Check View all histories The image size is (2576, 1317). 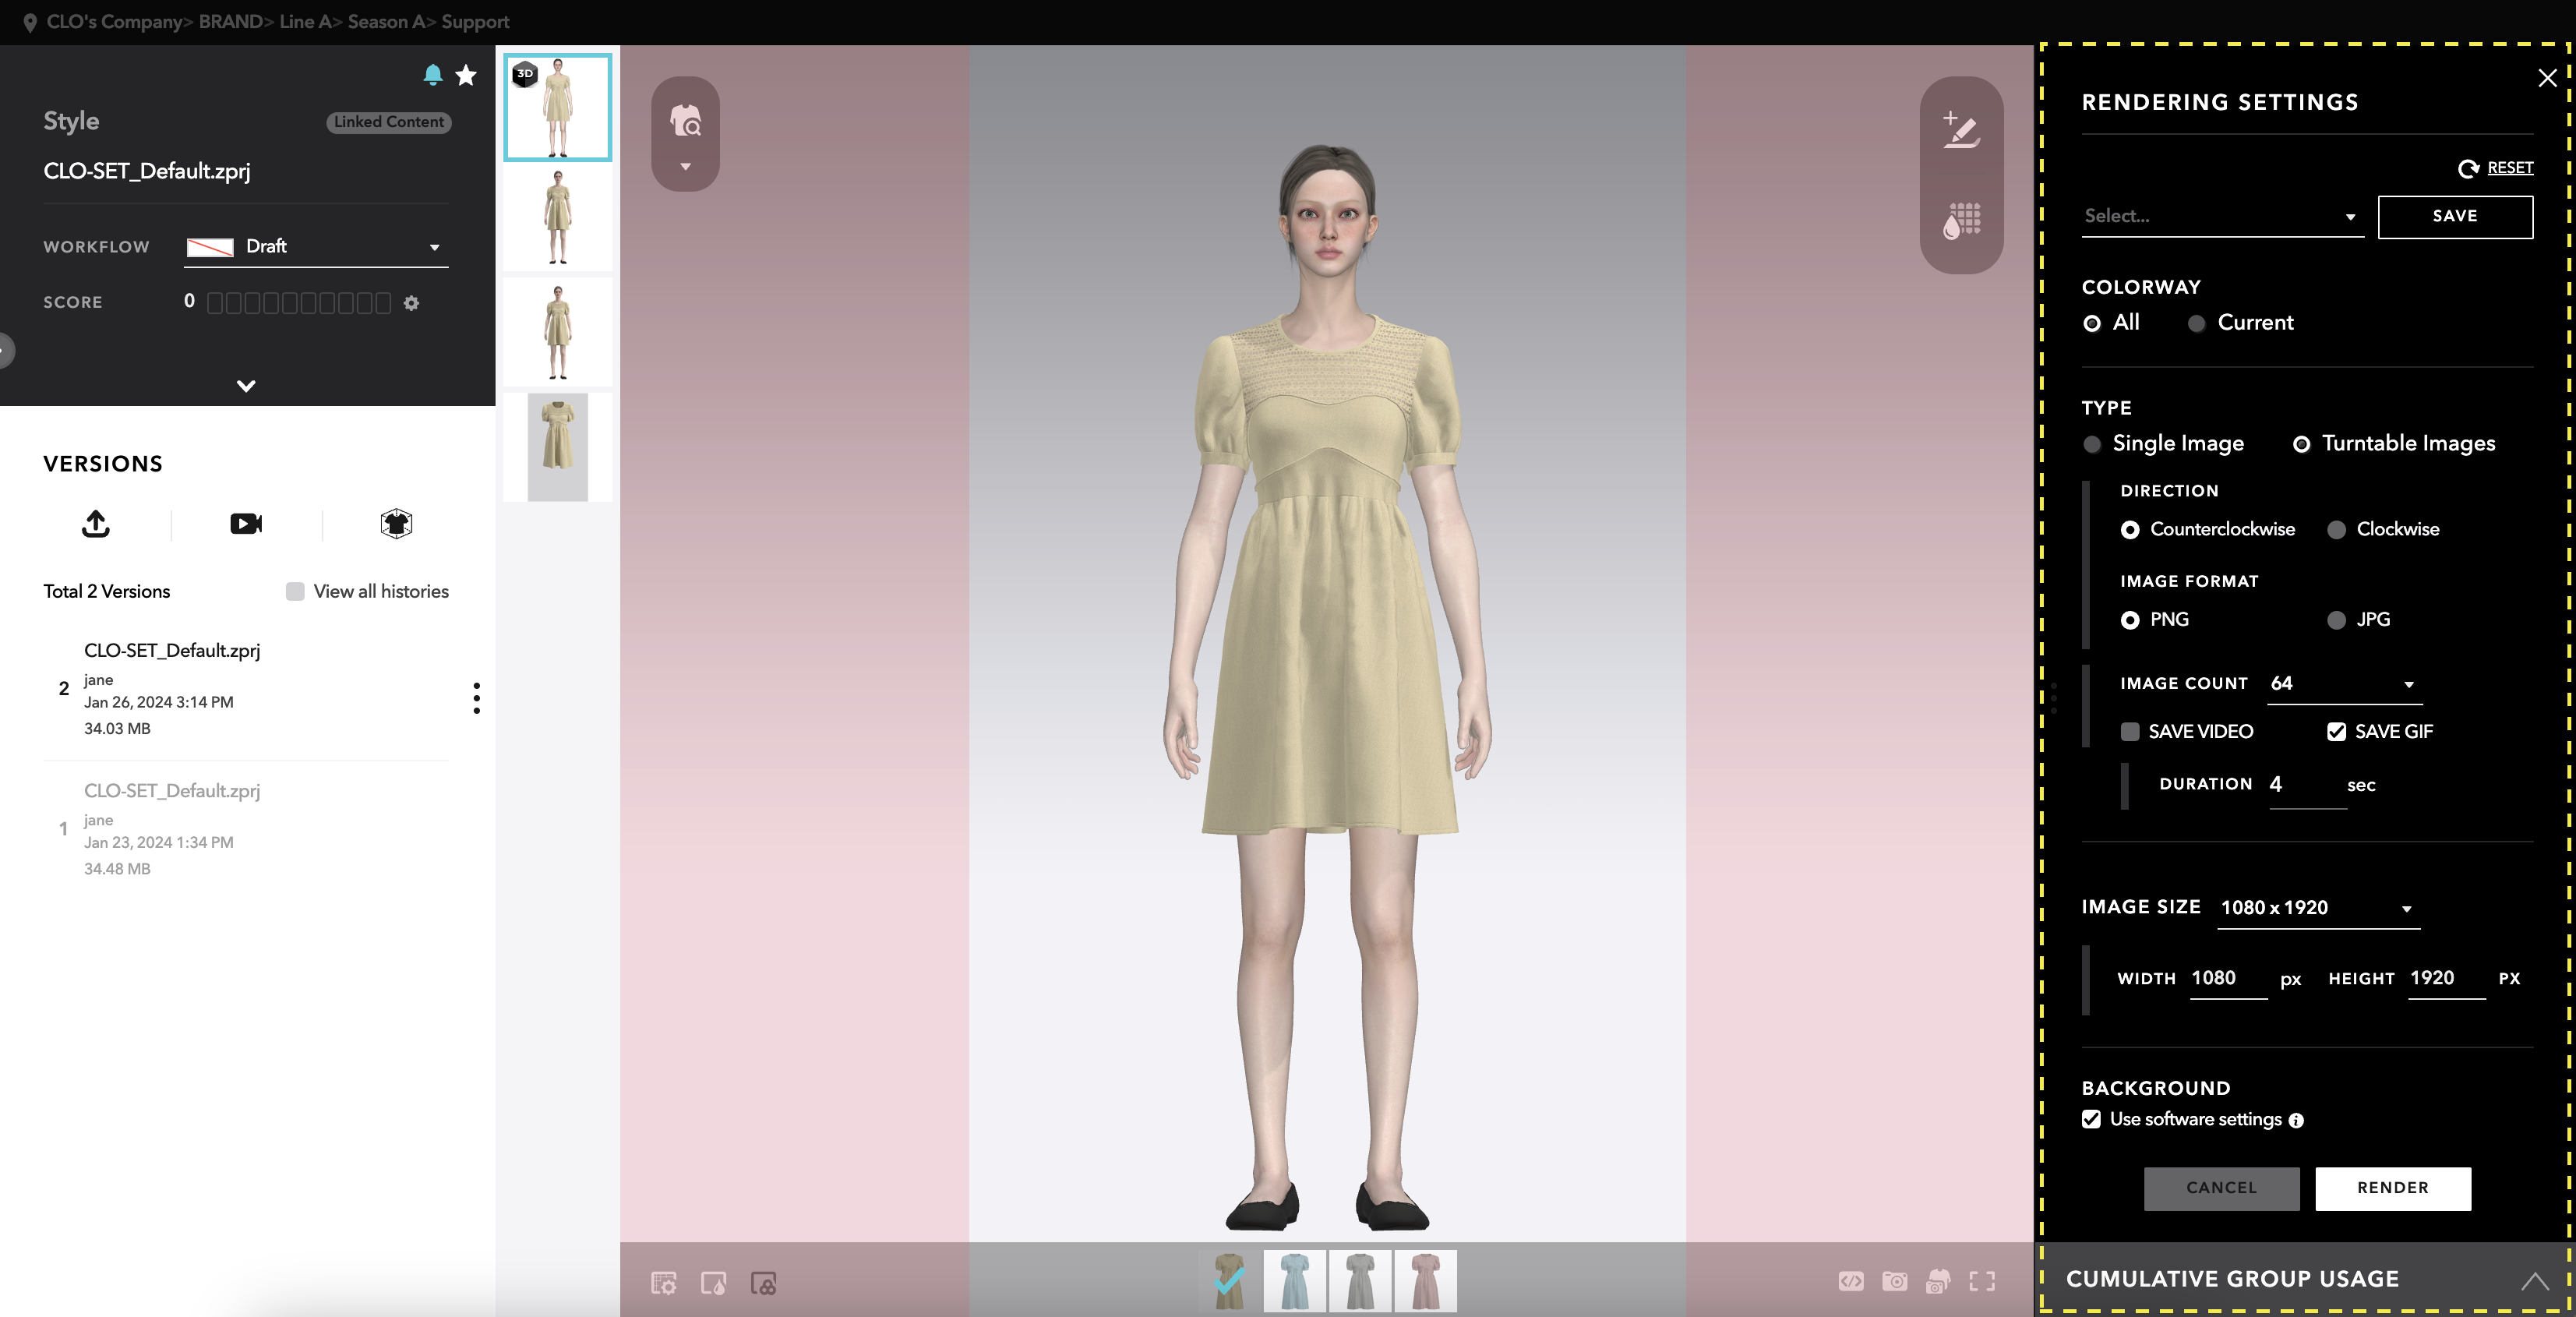[295, 591]
